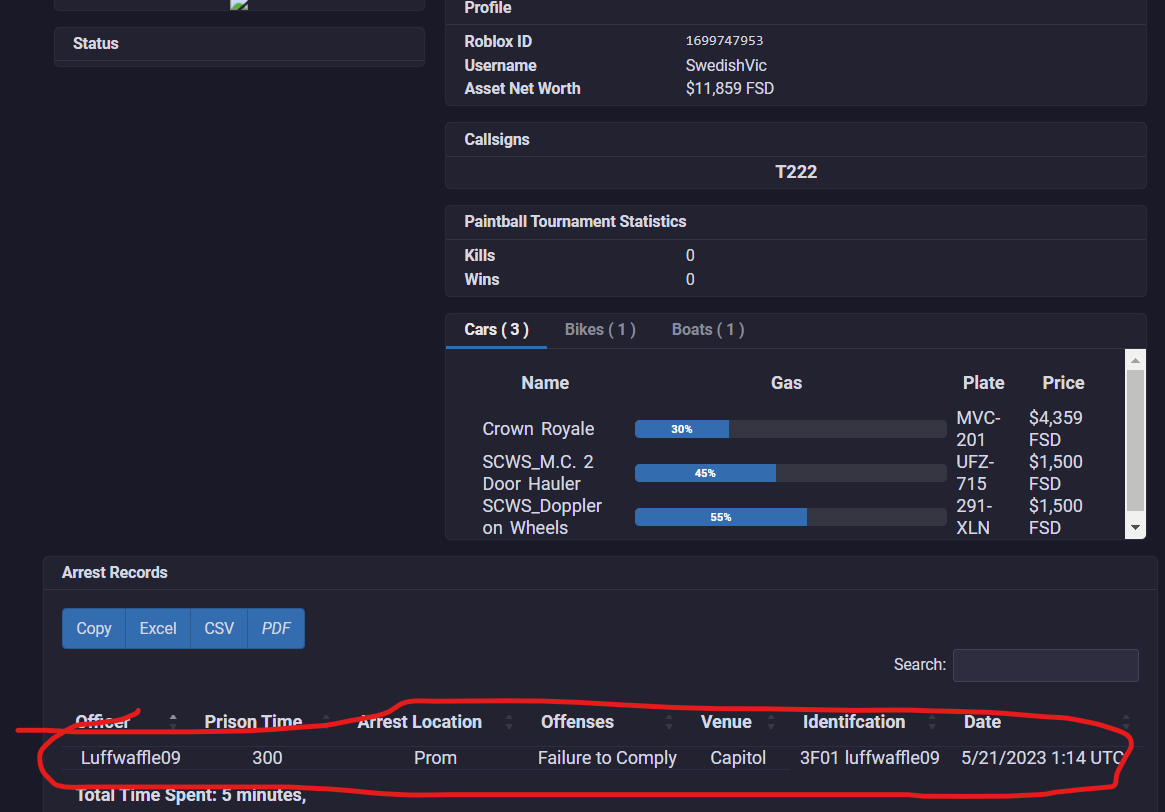Click the broken image icon above Status
Image resolution: width=1165 pixels, height=812 pixels.
(x=238, y=4)
